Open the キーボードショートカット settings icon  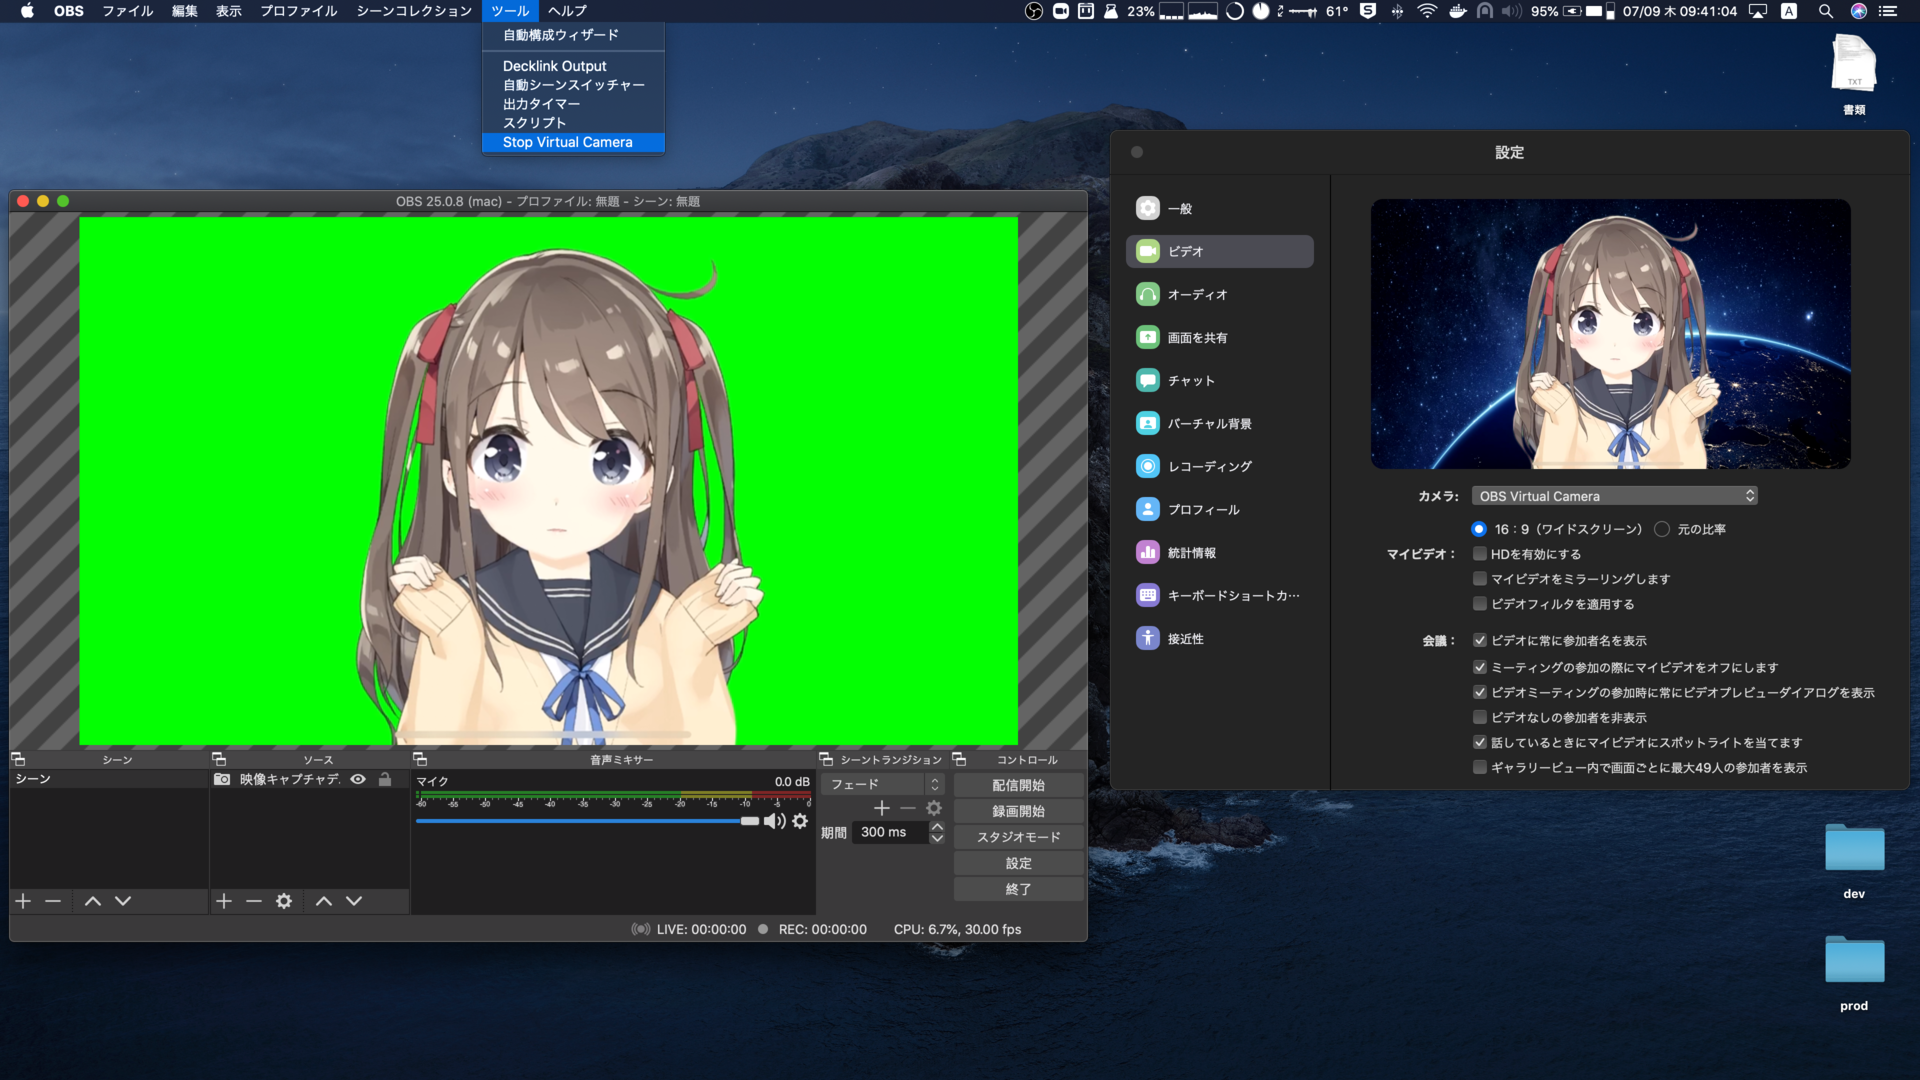(1148, 595)
